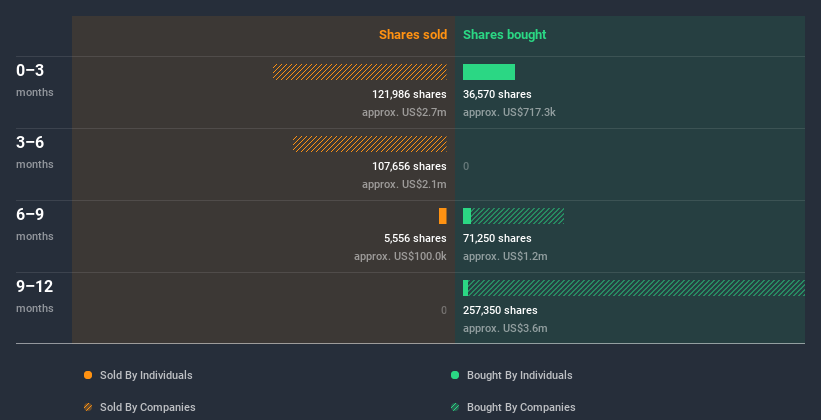Click the hatched 'Sold By Companies' legend dot
This screenshot has height=420, width=821.
[x=88, y=407]
